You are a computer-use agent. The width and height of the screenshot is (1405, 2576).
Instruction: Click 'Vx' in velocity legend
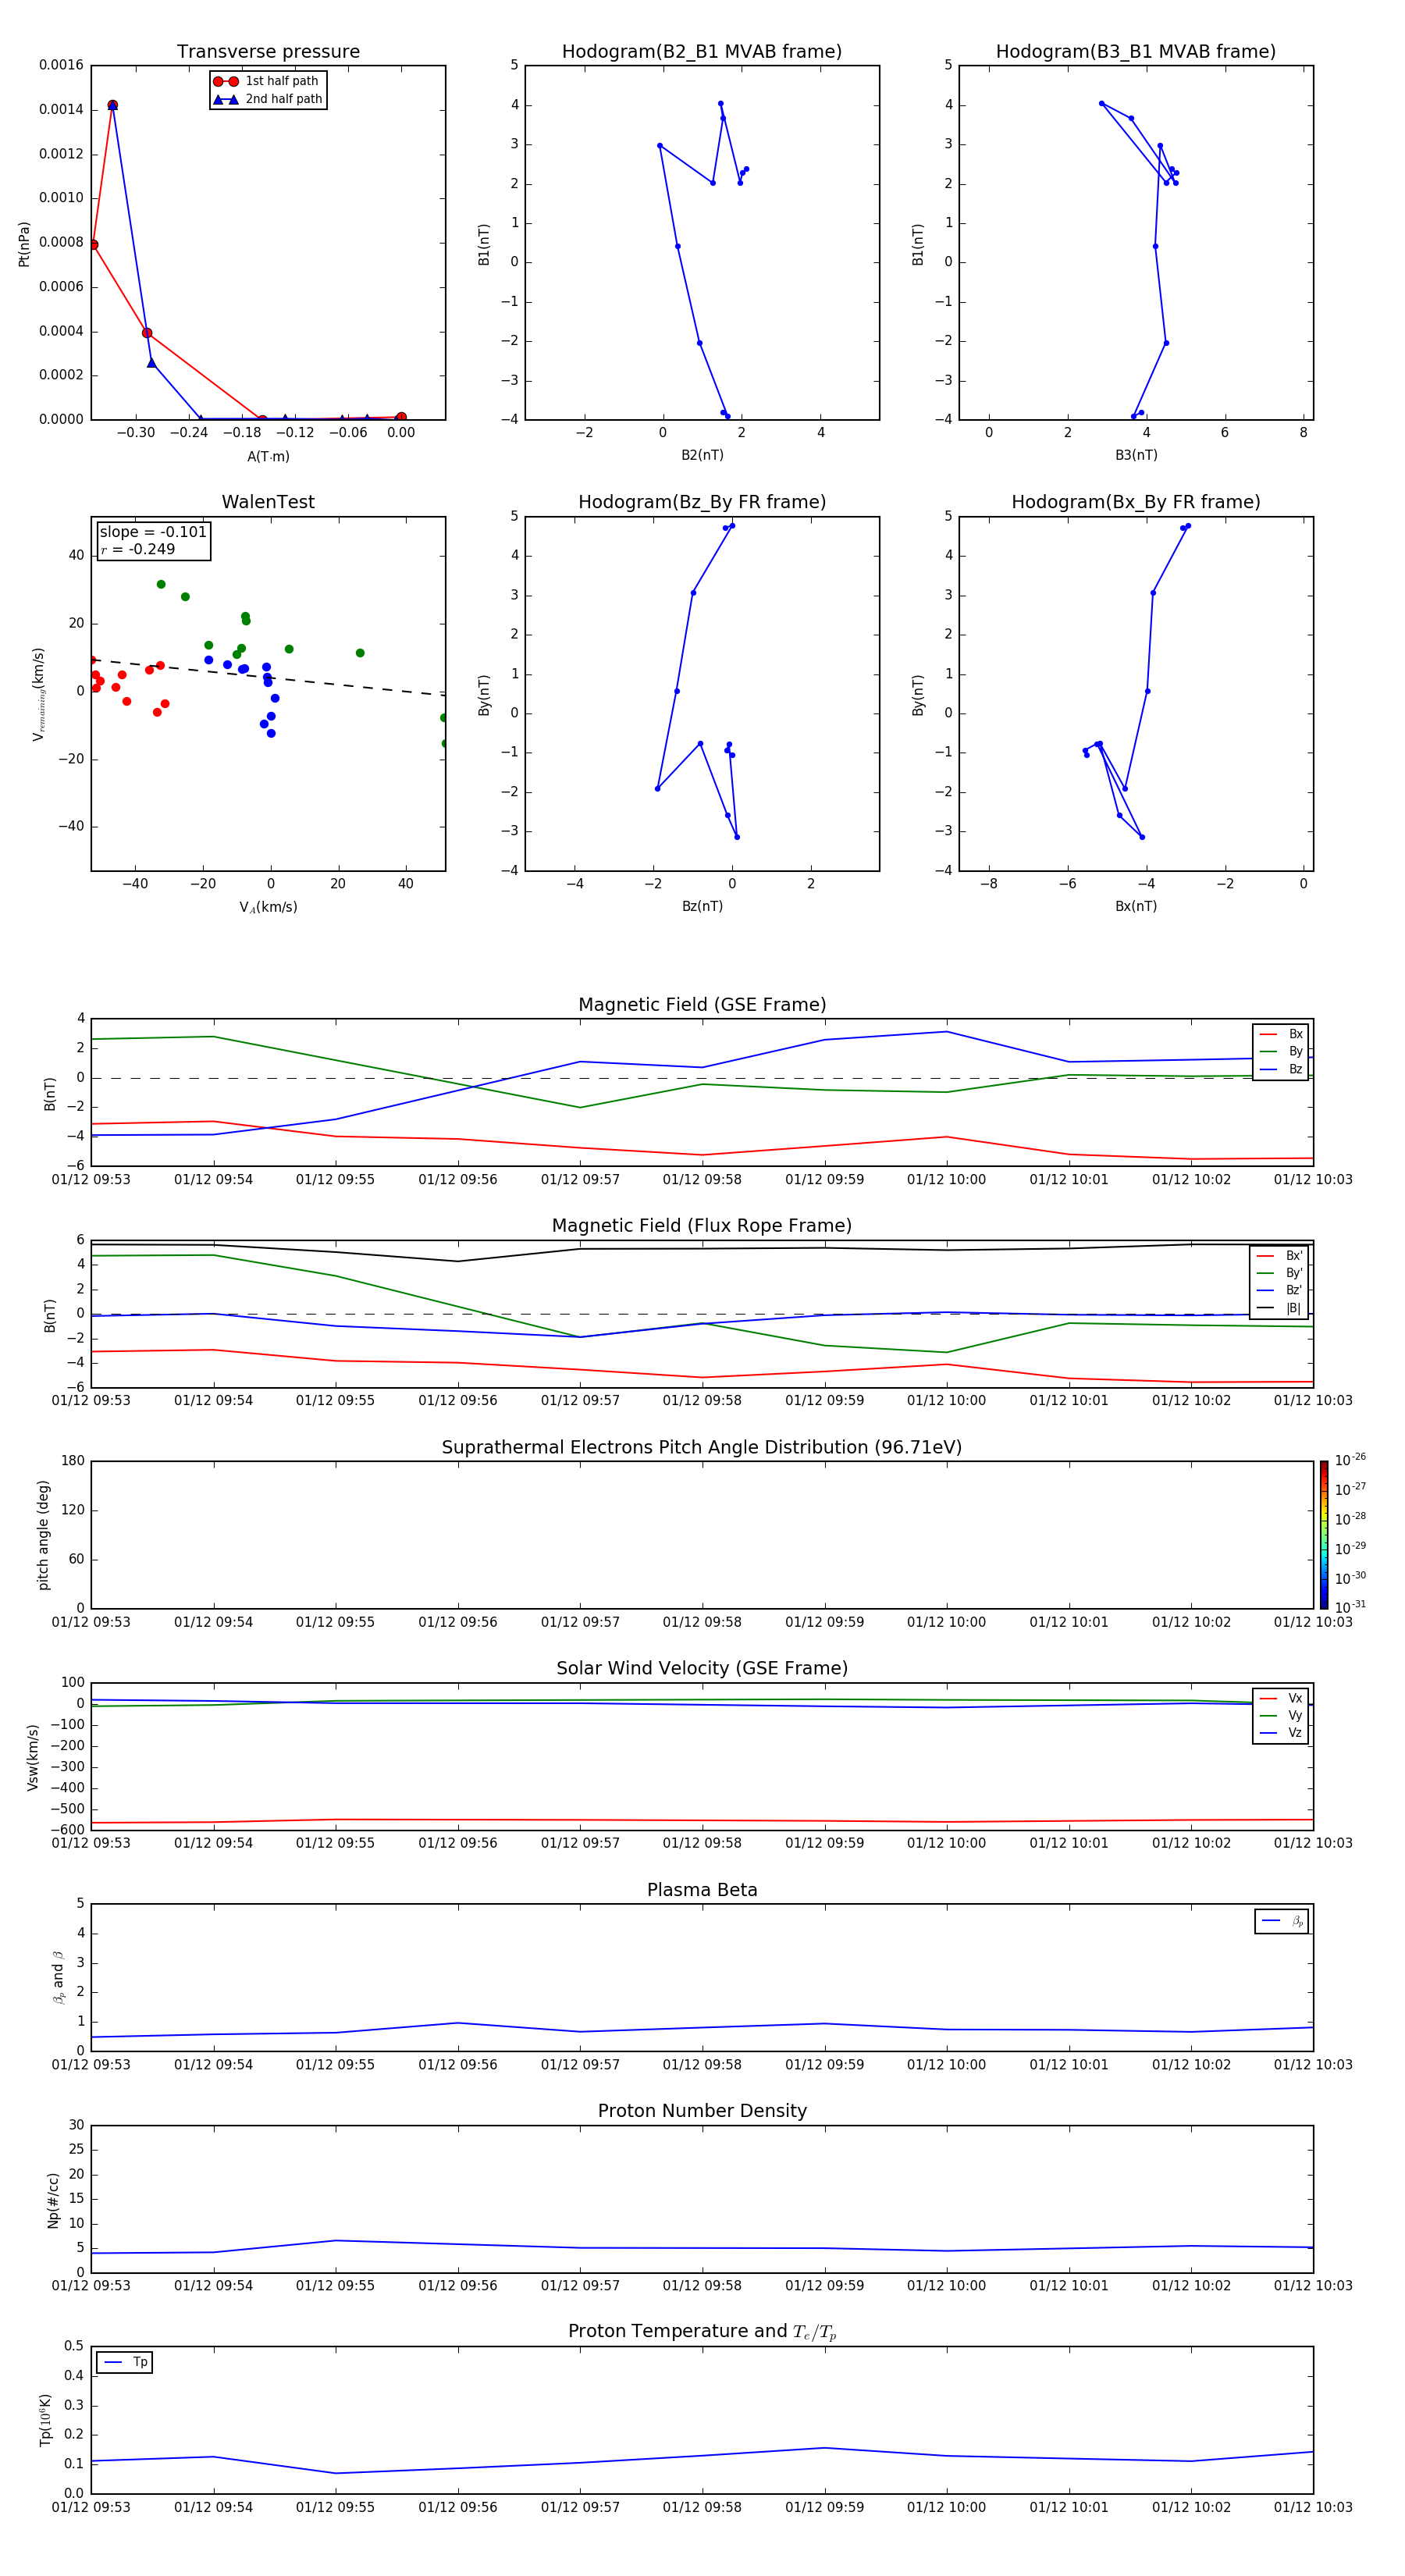click(1282, 1698)
